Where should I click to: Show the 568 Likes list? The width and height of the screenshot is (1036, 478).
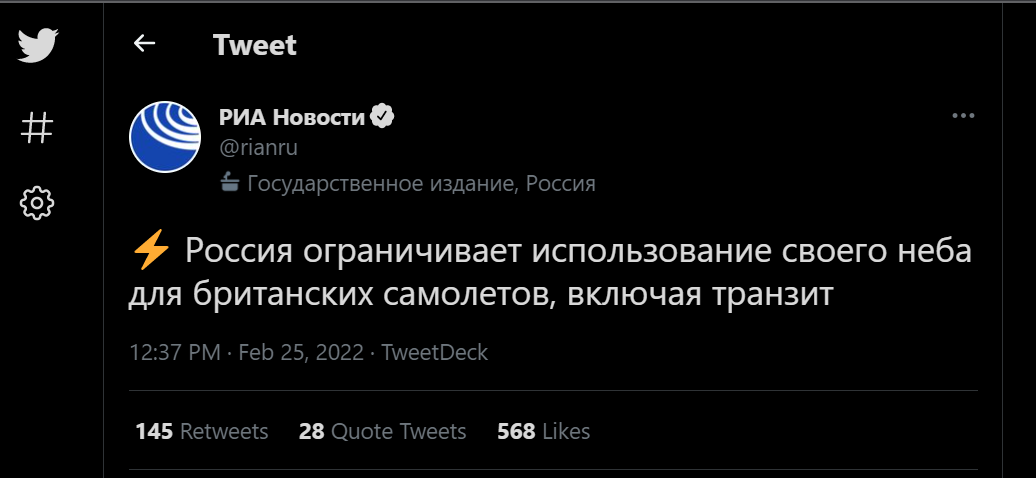tap(543, 431)
